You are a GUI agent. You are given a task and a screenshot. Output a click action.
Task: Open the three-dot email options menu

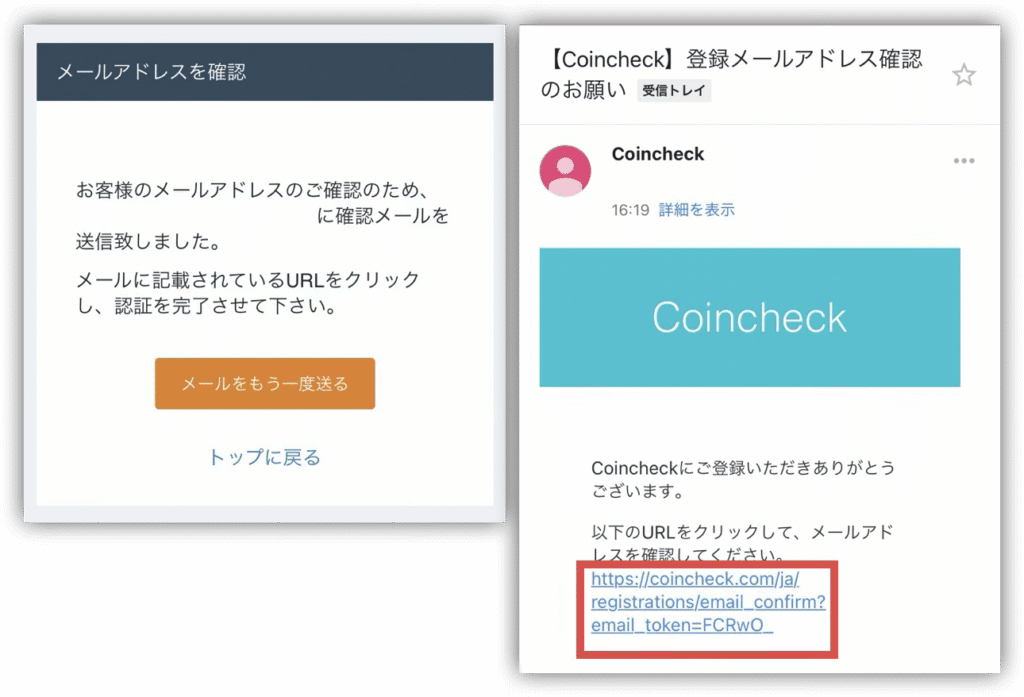964,161
